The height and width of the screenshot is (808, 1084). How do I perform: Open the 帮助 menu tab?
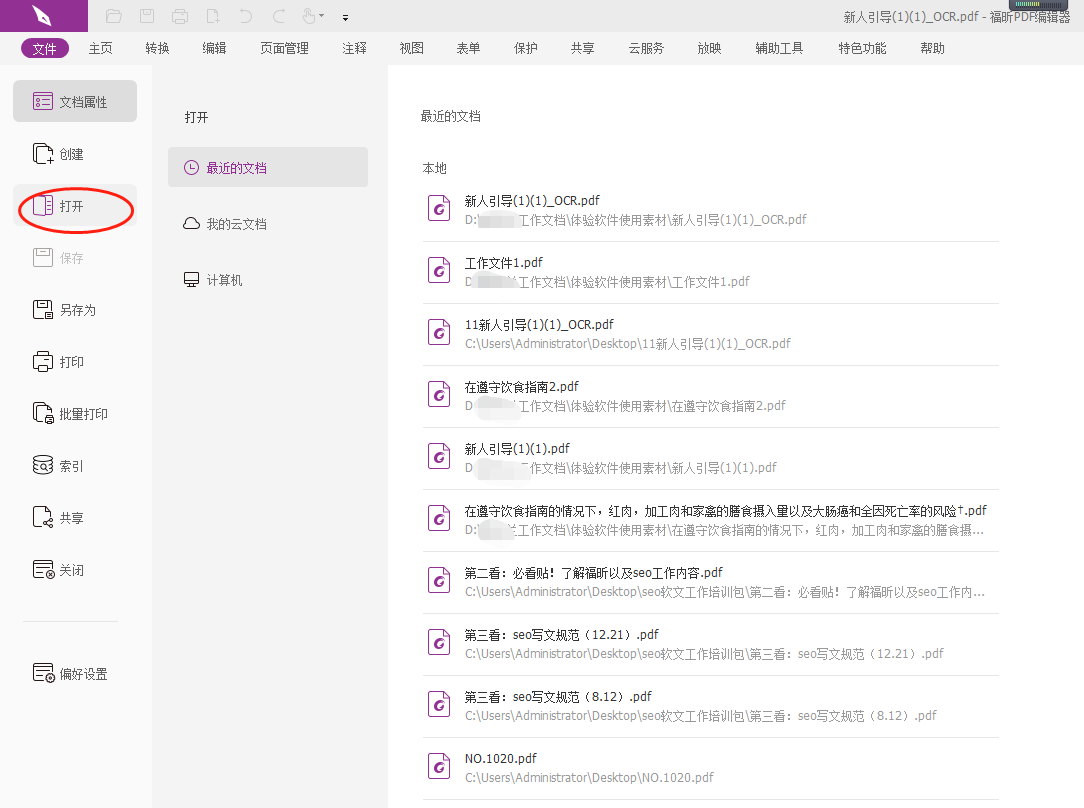pyautogui.click(x=931, y=47)
